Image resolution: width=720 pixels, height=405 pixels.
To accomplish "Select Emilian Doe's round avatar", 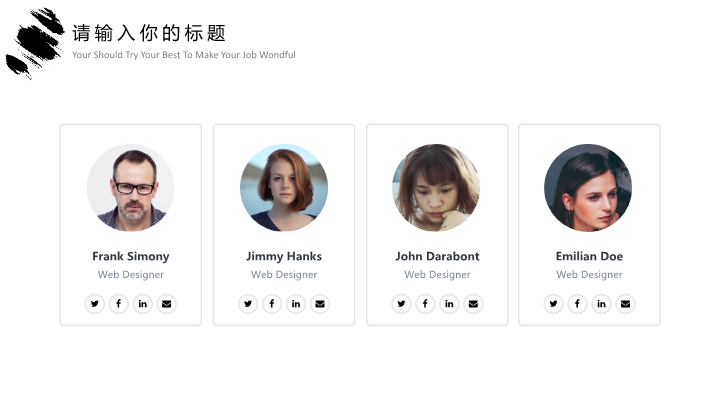I will pyautogui.click(x=588, y=188).
